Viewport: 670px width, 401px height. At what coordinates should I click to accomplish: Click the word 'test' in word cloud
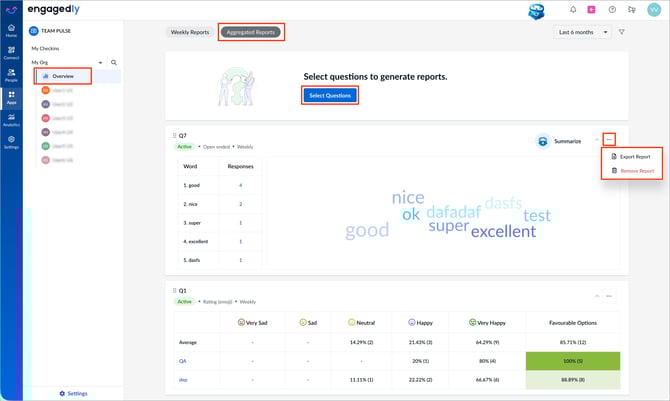(x=537, y=215)
